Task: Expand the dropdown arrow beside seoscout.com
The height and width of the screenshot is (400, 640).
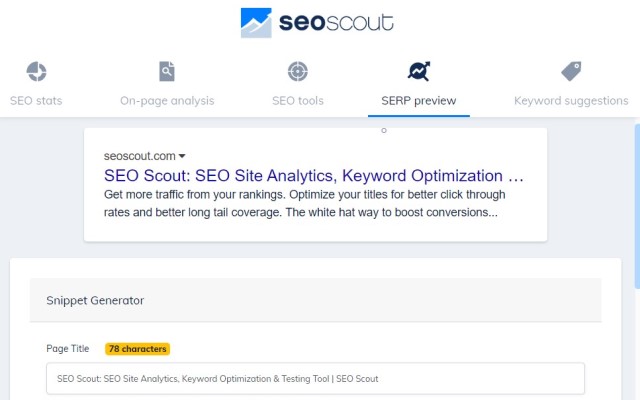Action: click(182, 156)
